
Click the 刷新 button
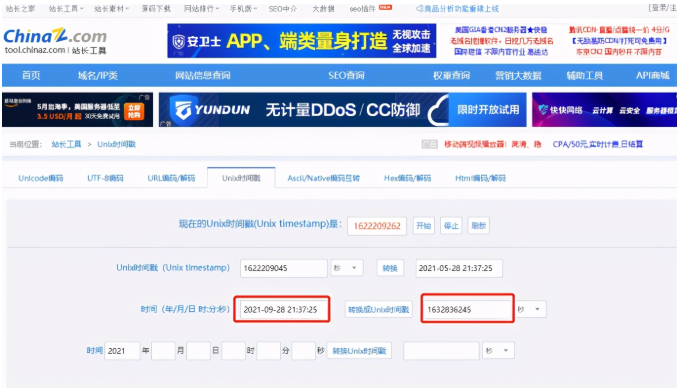point(478,226)
